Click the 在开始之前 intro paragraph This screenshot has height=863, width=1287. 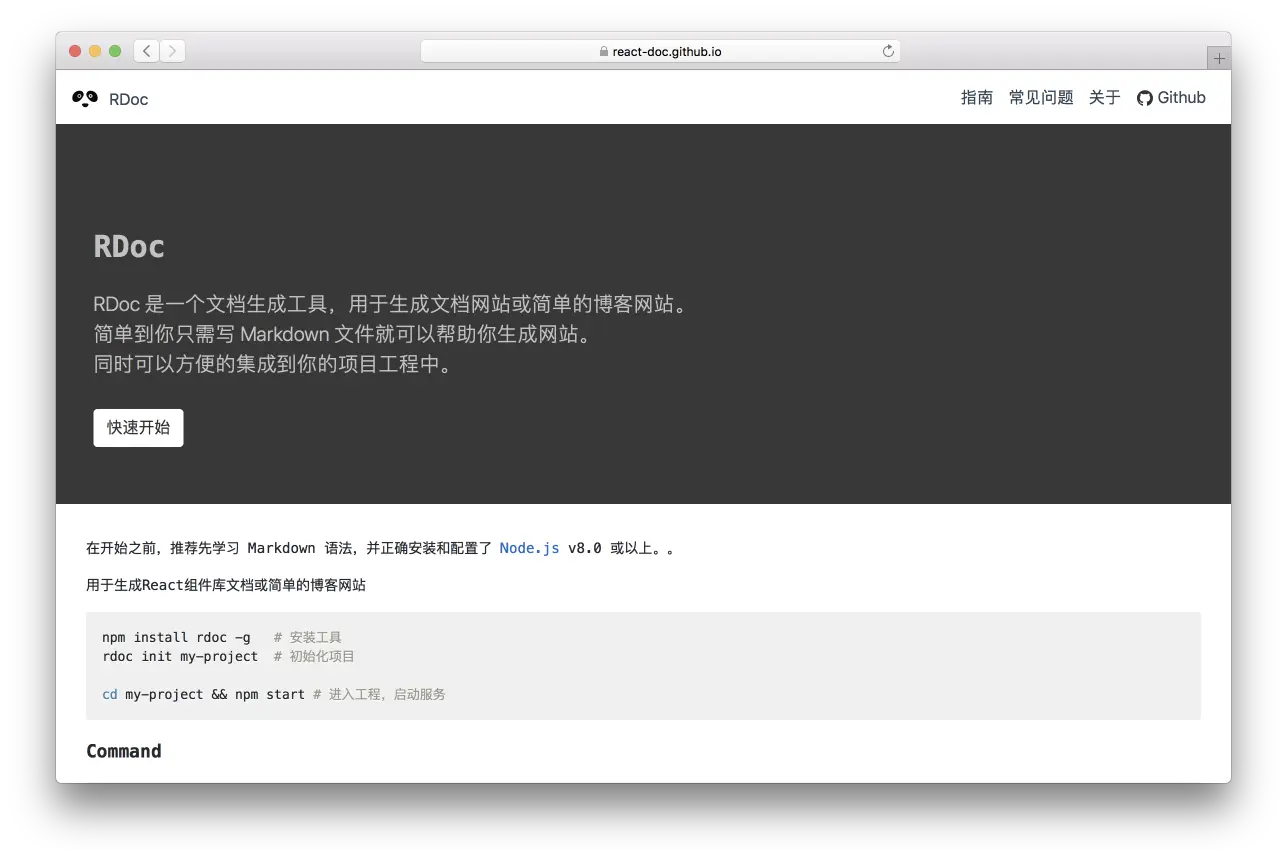[380, 548]
